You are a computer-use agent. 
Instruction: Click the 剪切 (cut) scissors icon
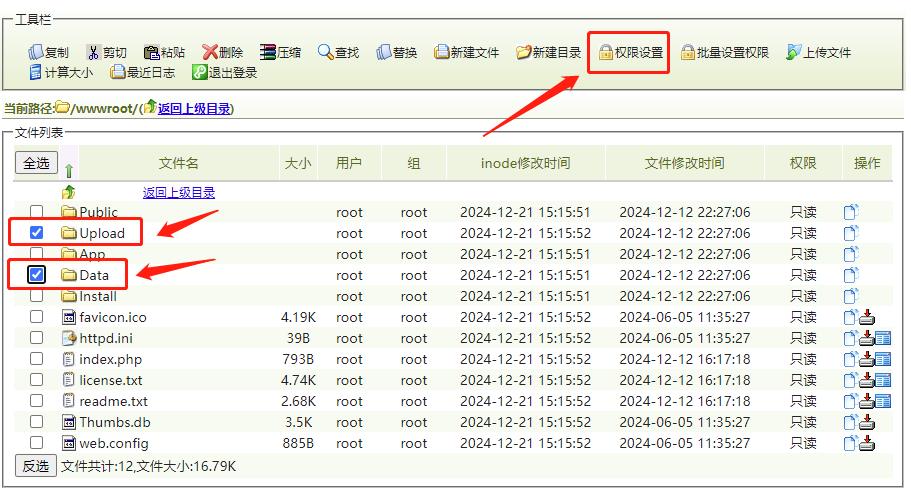pos(94,52)
